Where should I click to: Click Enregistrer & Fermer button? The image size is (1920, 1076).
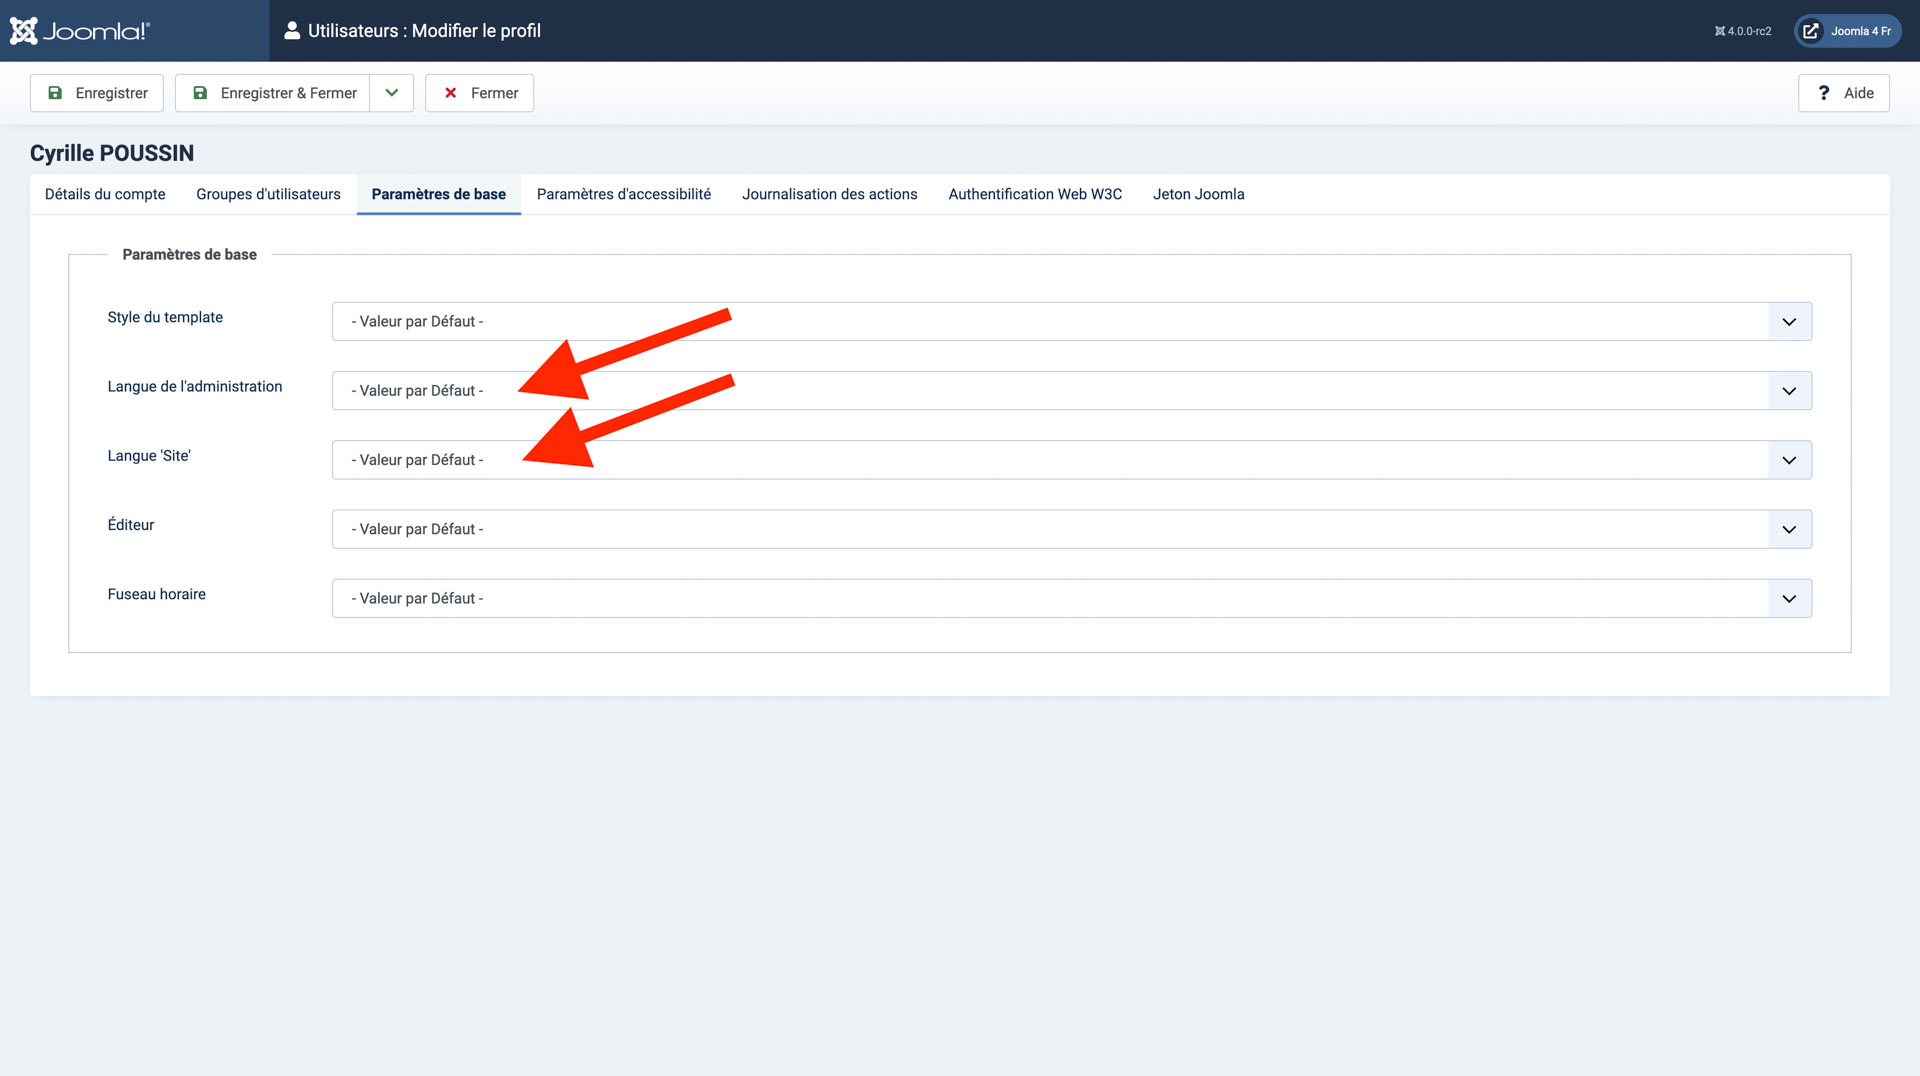(x=273, y=93)
